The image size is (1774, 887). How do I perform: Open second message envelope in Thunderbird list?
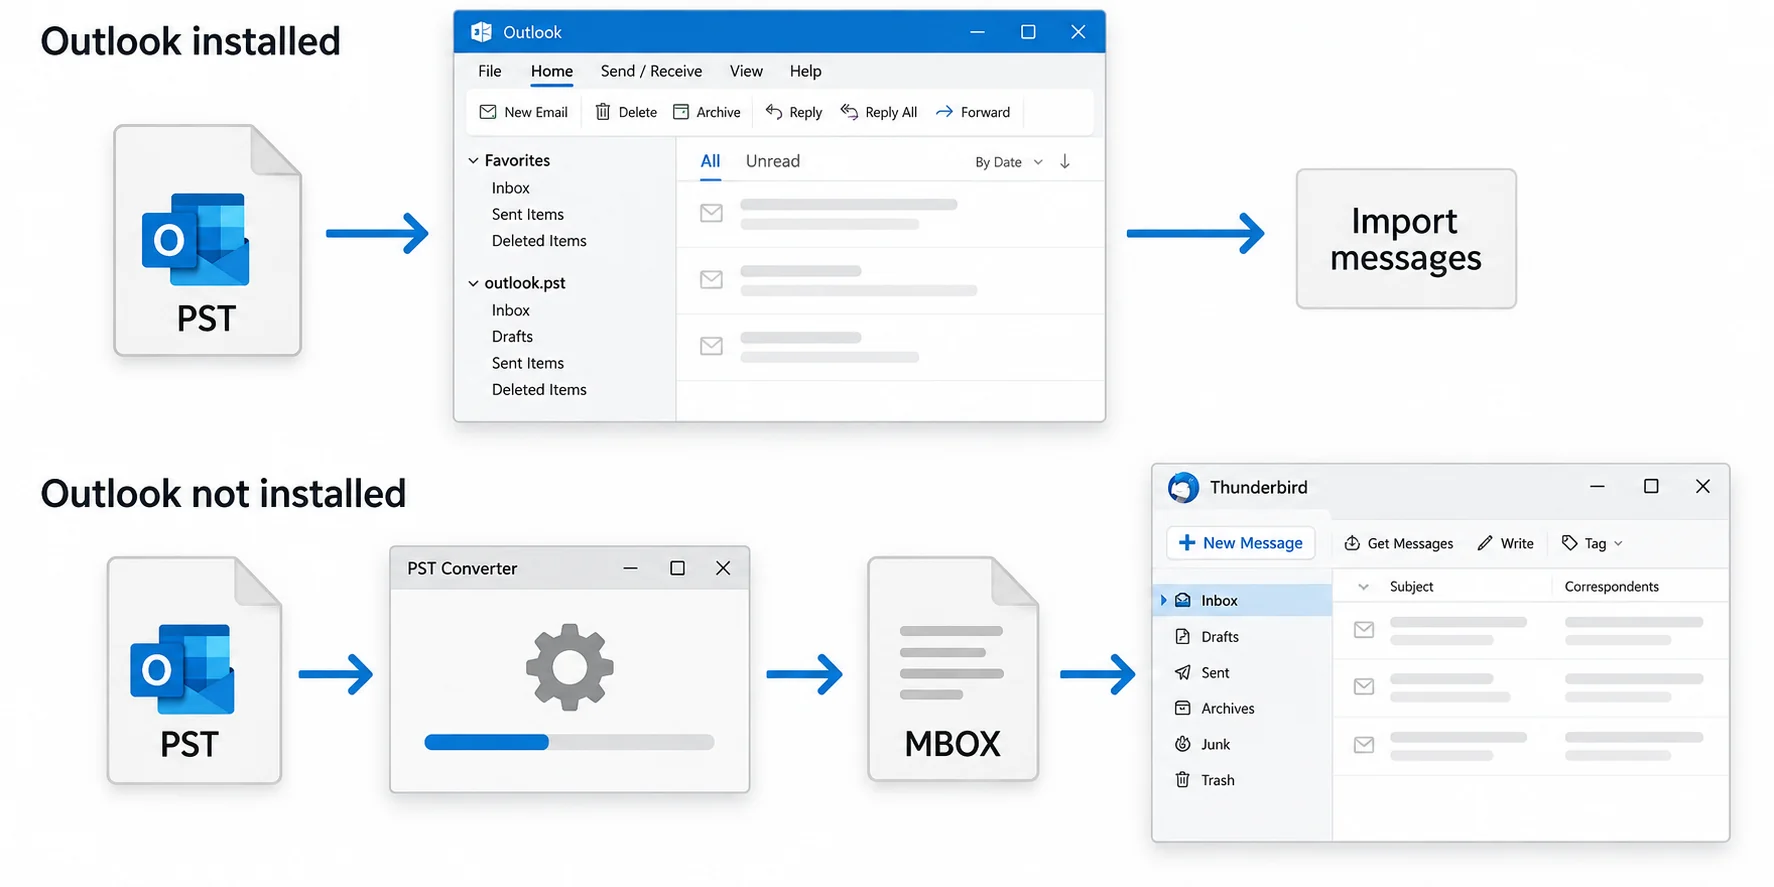point(1364,687)
